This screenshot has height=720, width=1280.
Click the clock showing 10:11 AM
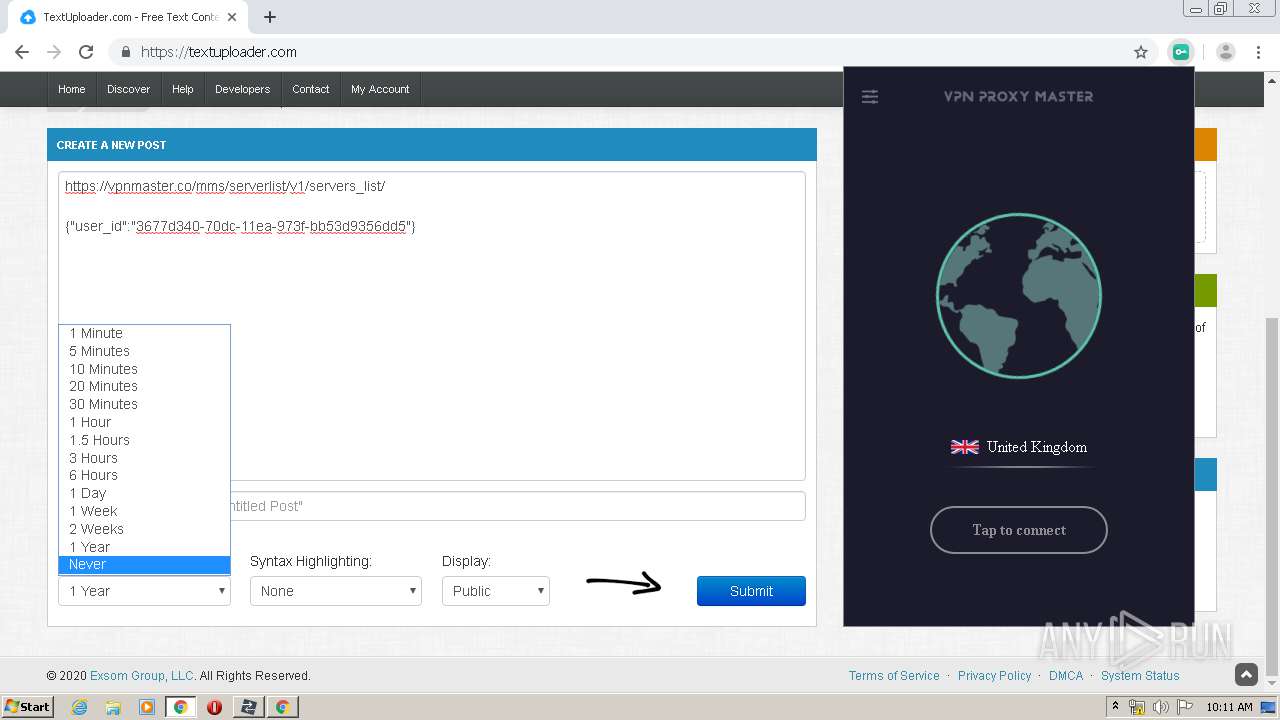click(x=1229, y=707)
